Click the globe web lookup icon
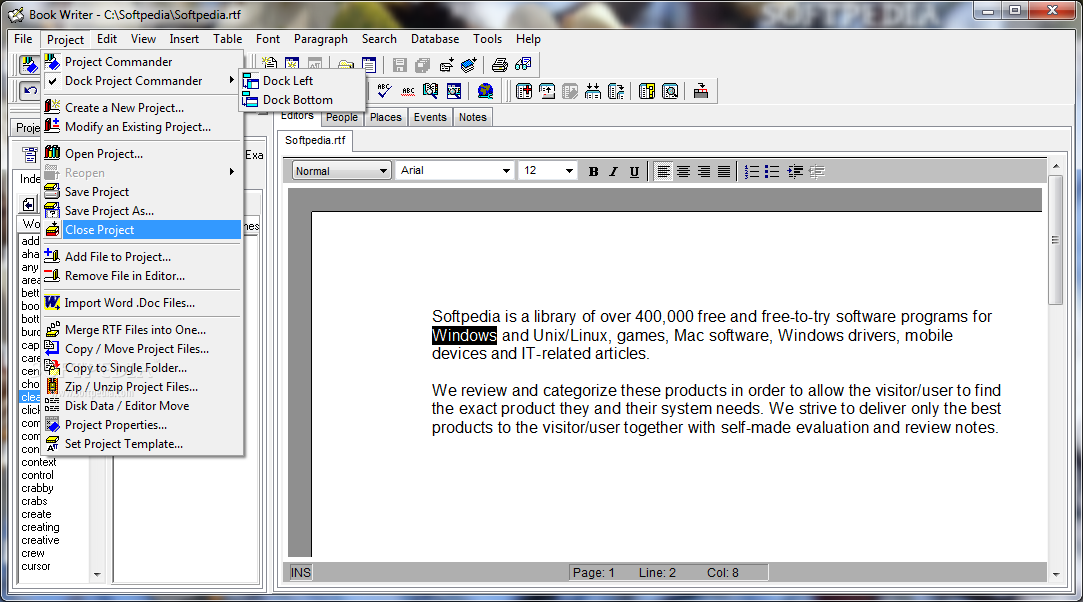The height and width of the screenshot is (602, 1083). (x=486, y=91)
